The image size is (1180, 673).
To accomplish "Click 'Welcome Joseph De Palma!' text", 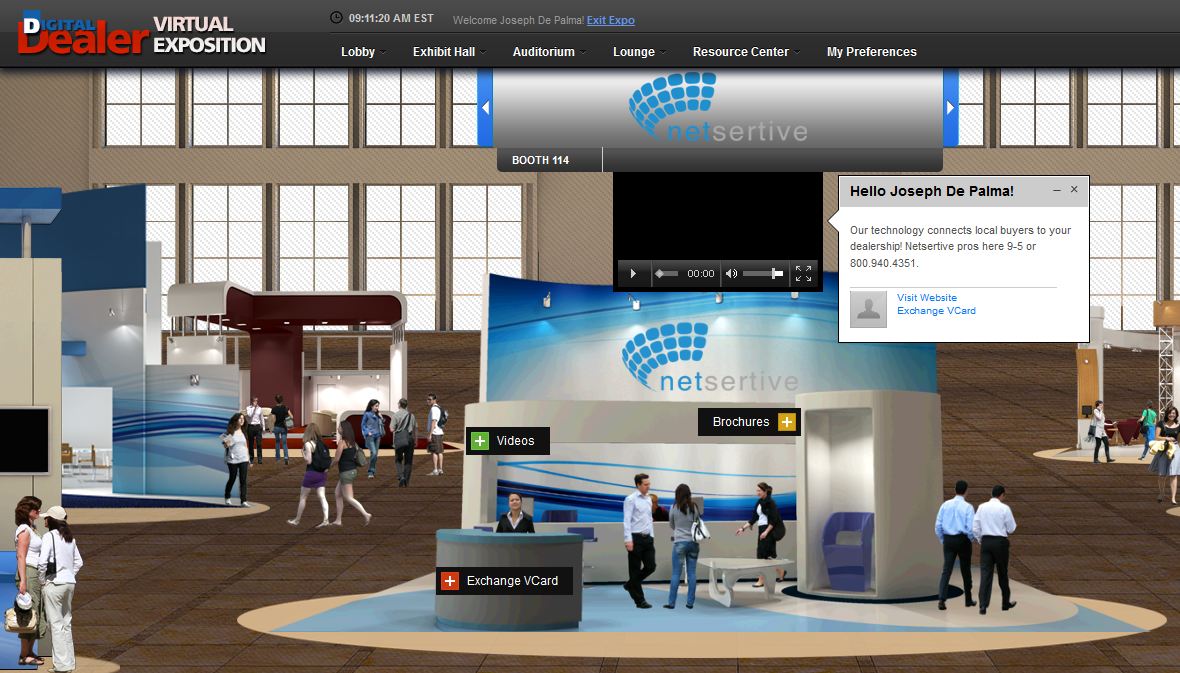I will (x=519, y=20).
